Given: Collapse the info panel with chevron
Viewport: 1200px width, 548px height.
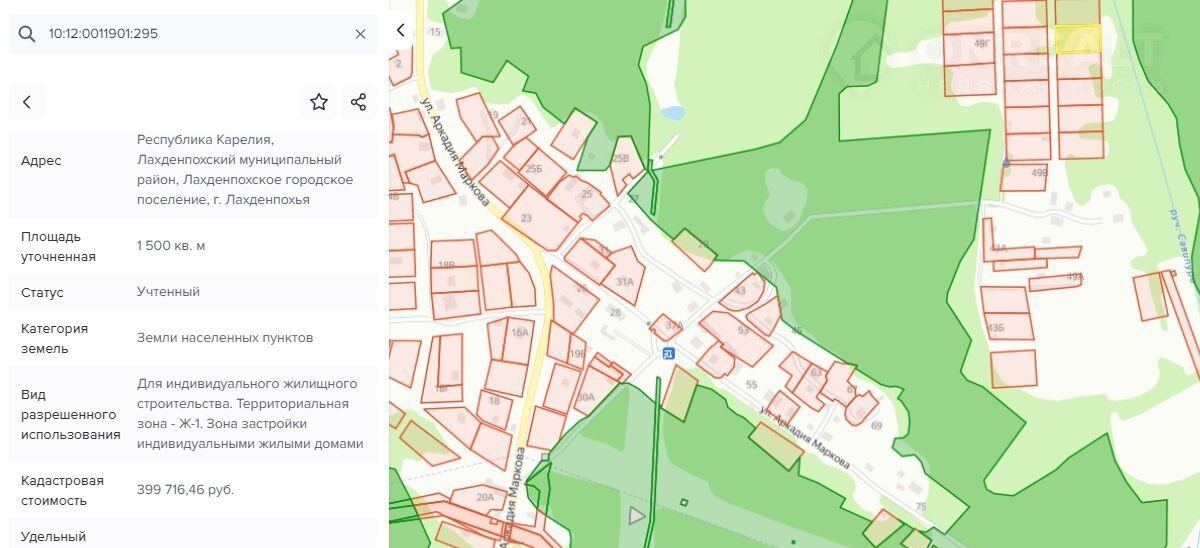Looking at the screenshot, I should point(401,30).
